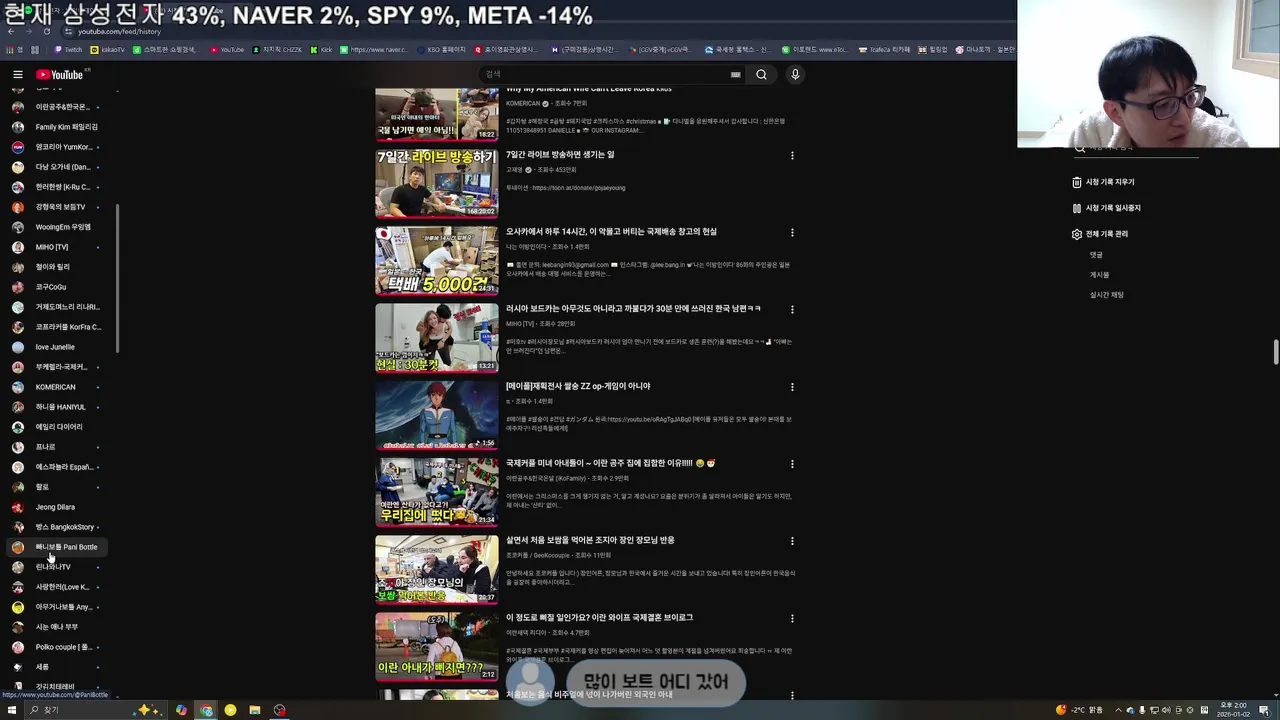Open more options for the 보쌈 장모님 반응 video

tap(792, 541)
